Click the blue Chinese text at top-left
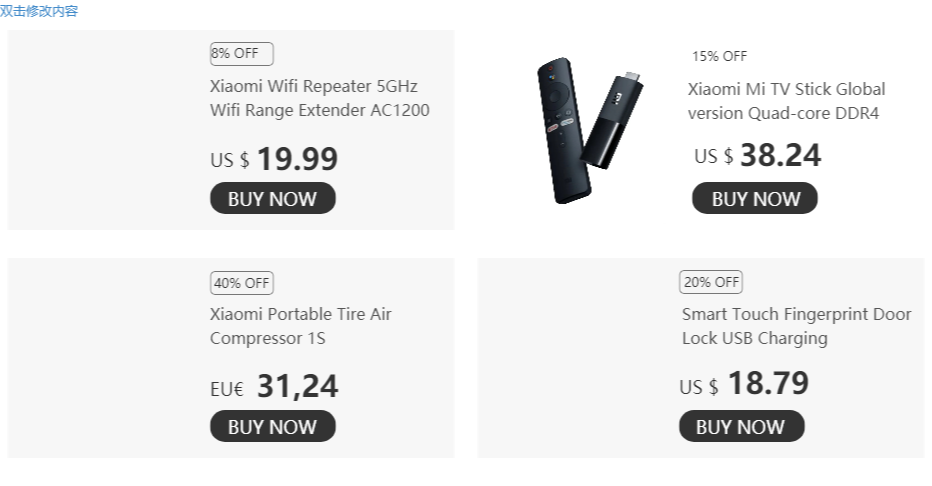 39,11
